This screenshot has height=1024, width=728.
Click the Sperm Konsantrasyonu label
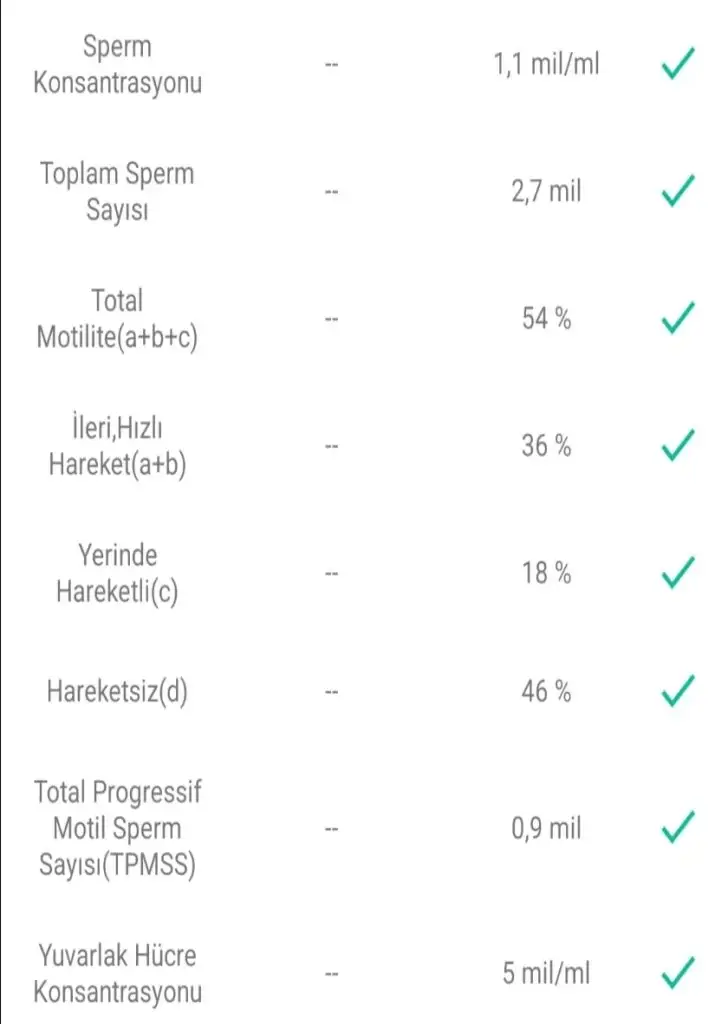pyautogui.click(x=117, y=64)
